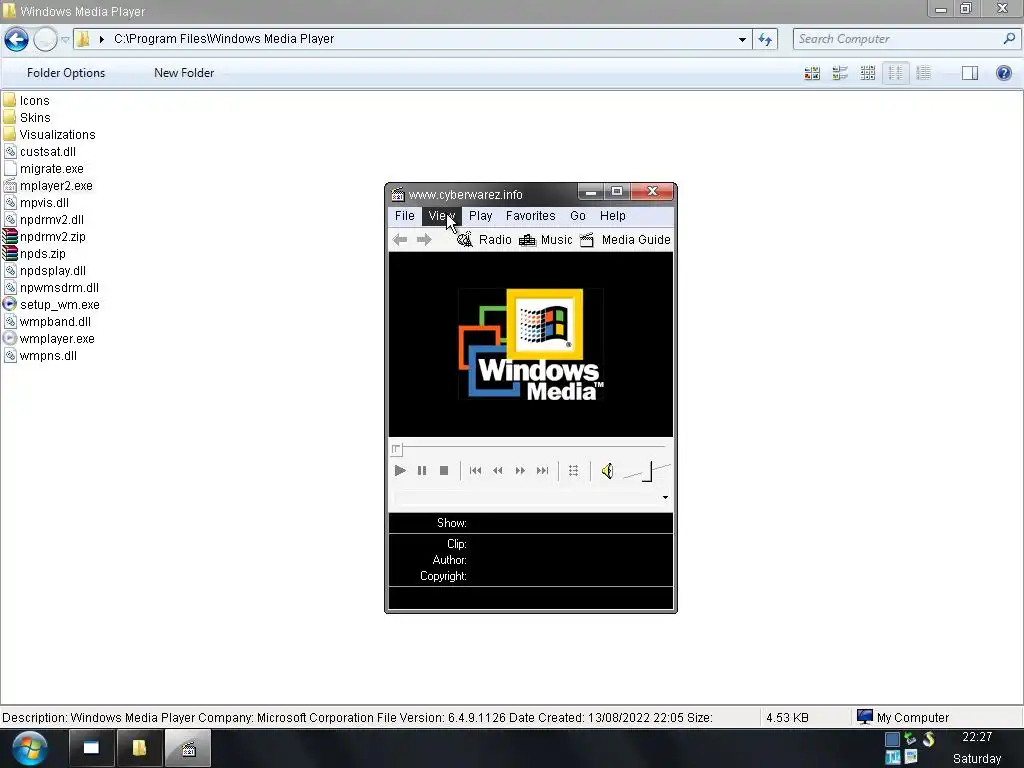
Task: Open the Play menu
Action: click(x=481, y=216)
